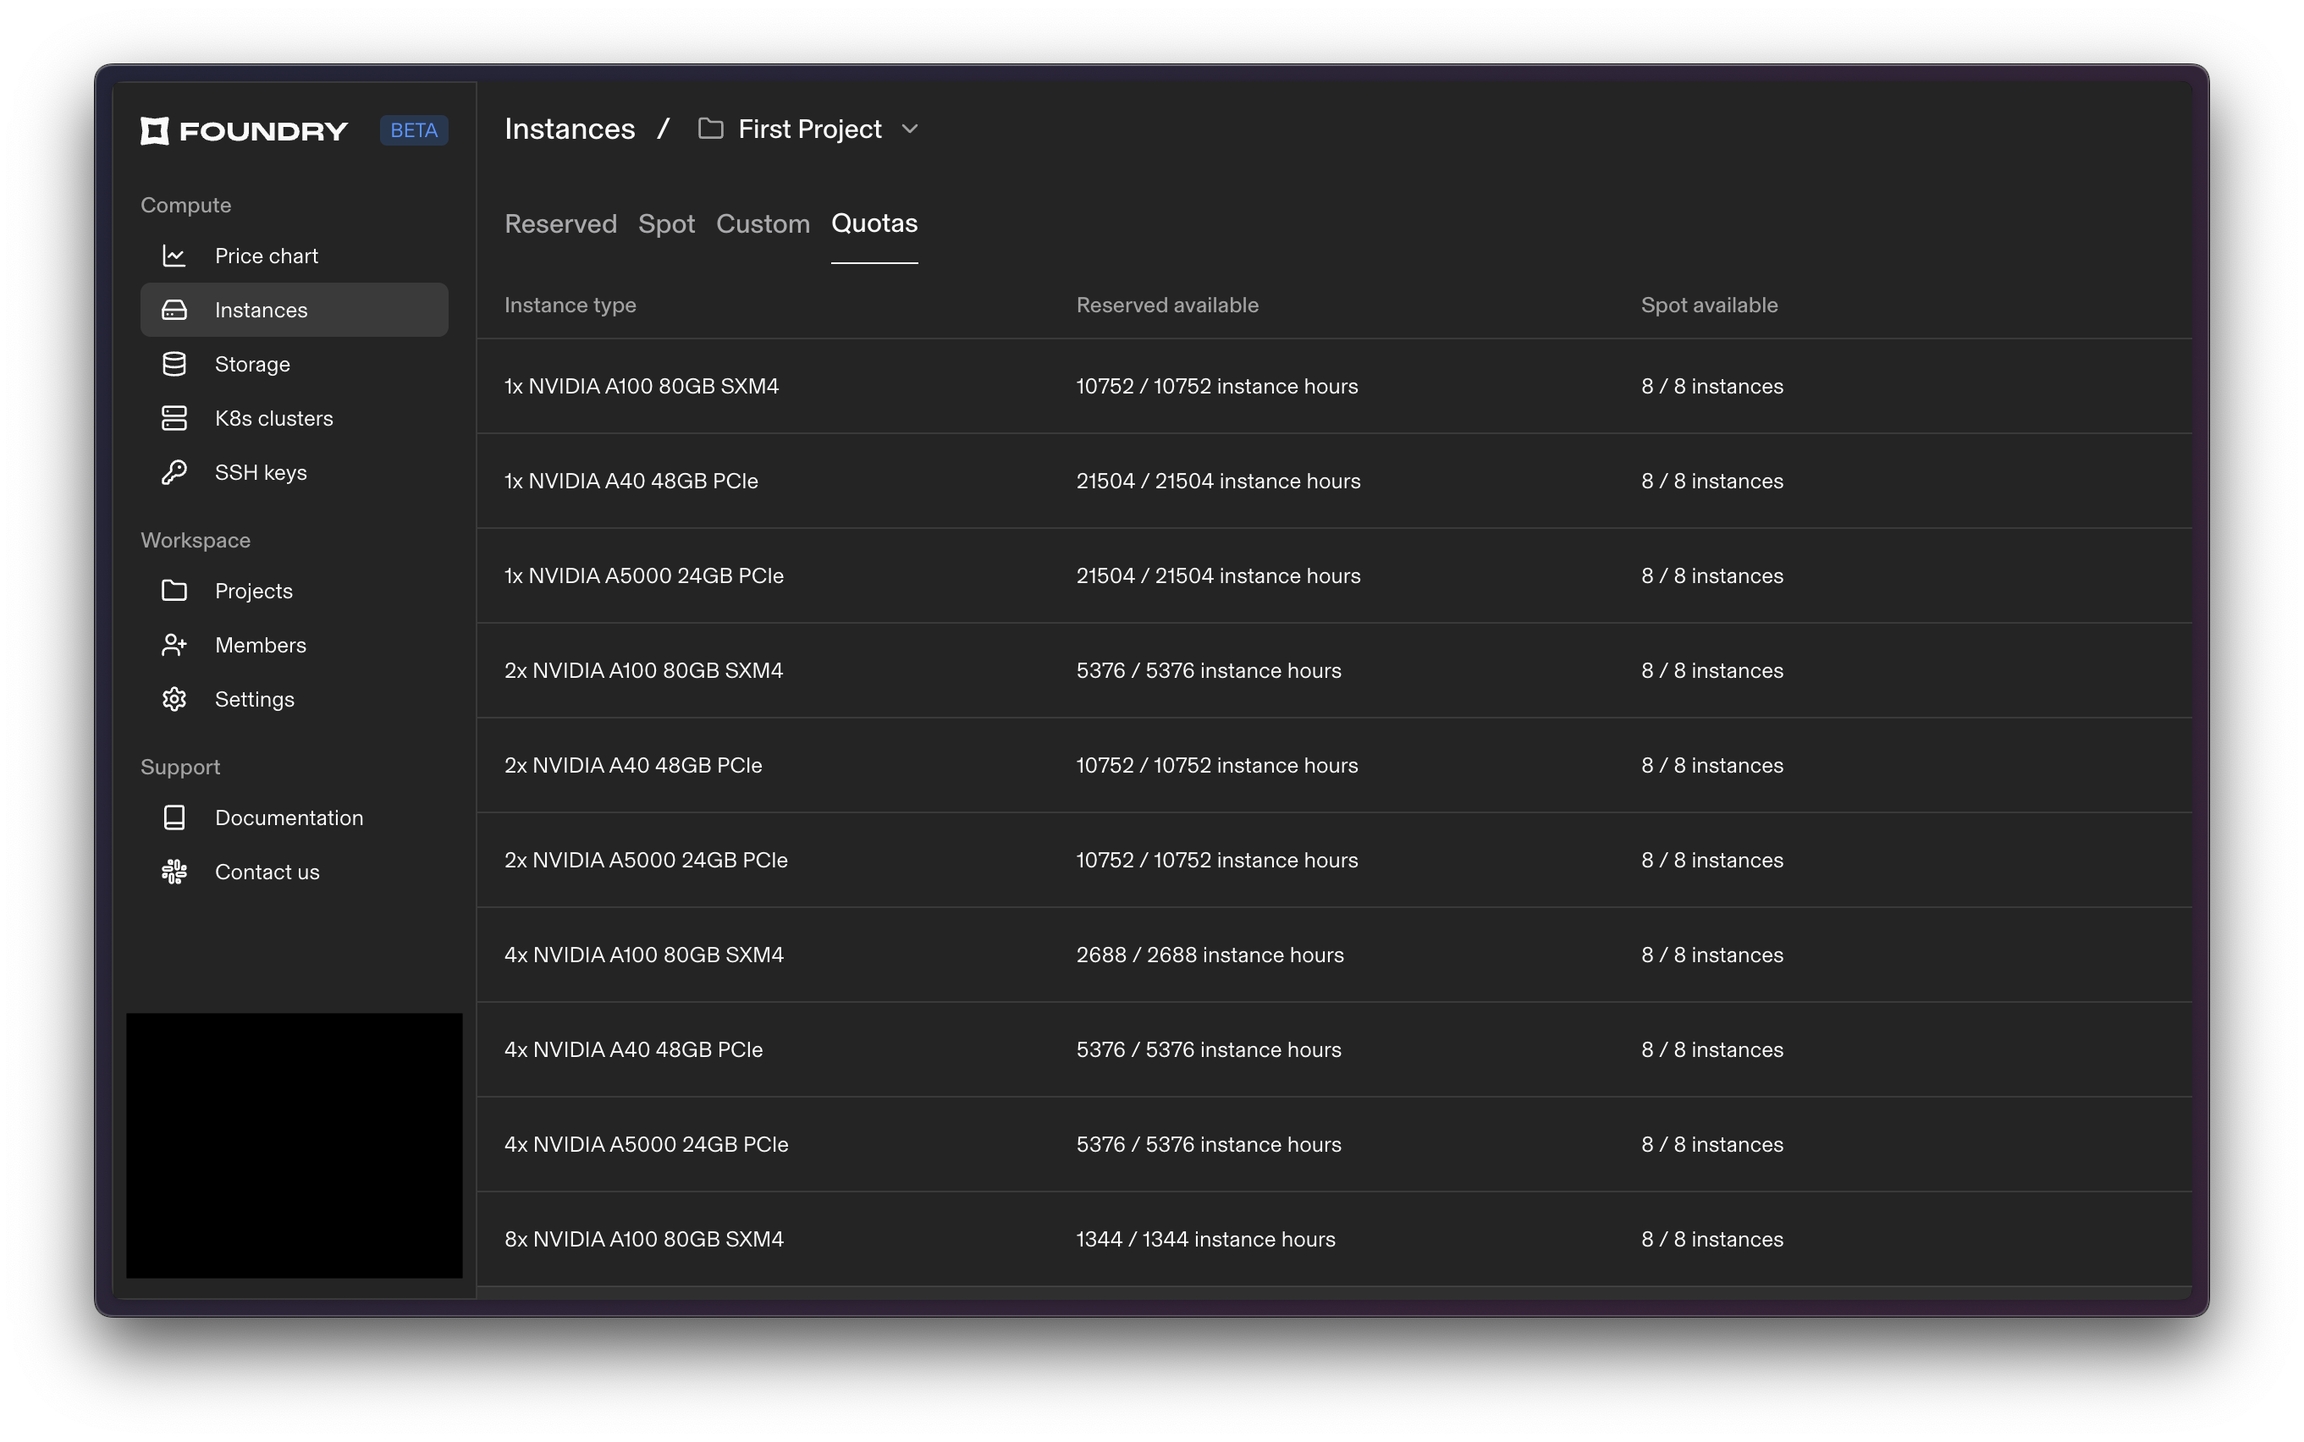
Task: Click 2688 / 2688 instance hours value
Action: tap(1210, 955)
